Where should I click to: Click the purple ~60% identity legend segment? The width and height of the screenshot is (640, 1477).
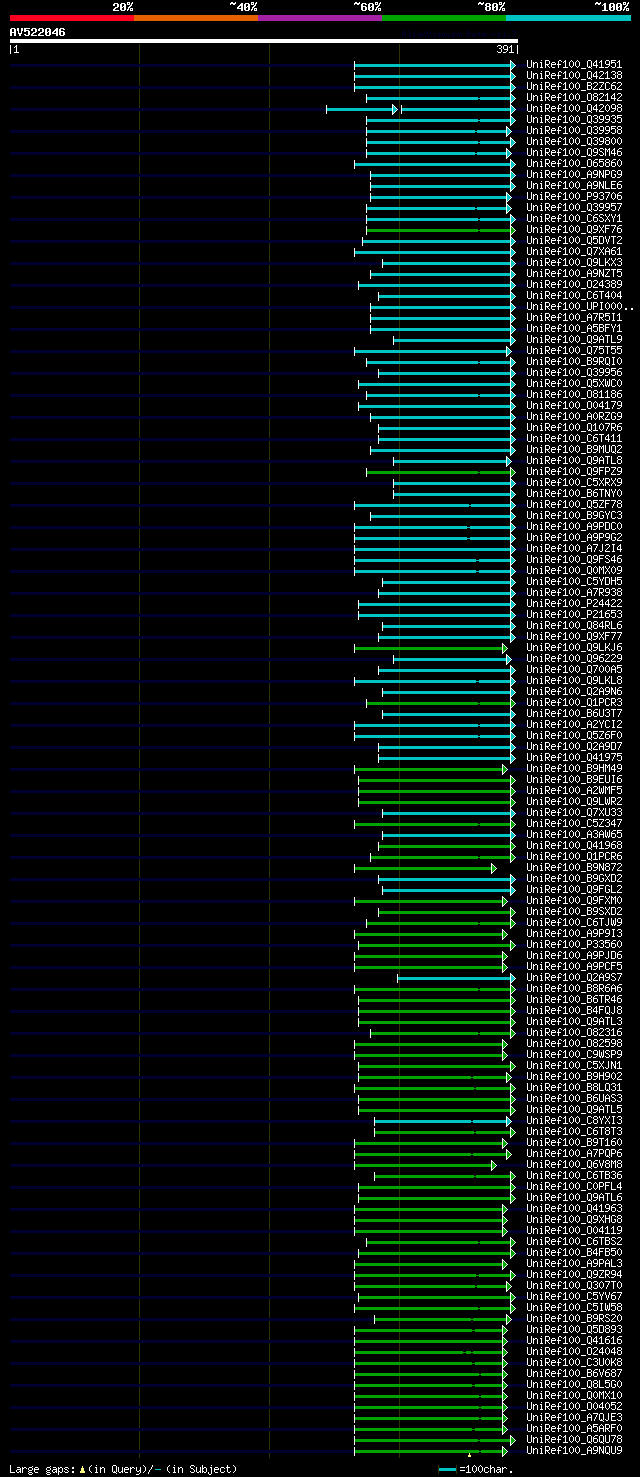[x=319, y=18]
